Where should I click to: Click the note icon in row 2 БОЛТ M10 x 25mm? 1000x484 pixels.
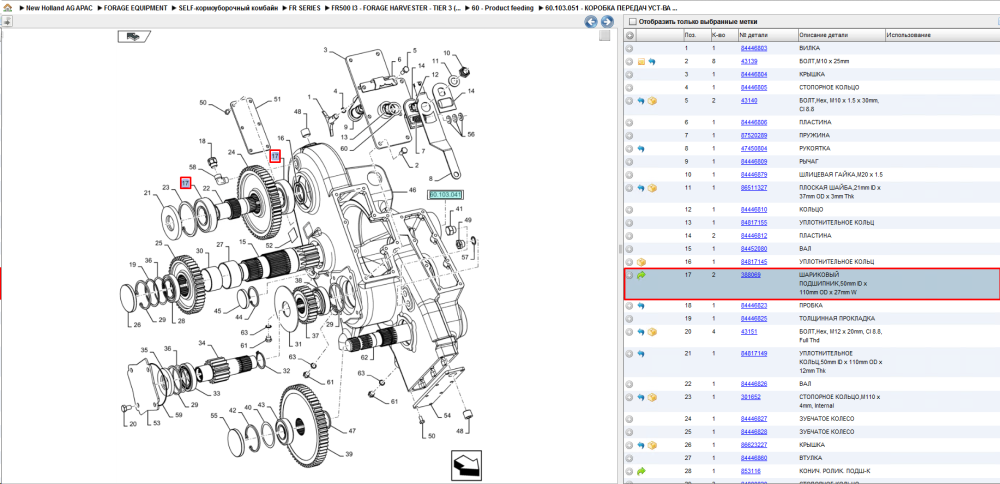pos(642,62)
